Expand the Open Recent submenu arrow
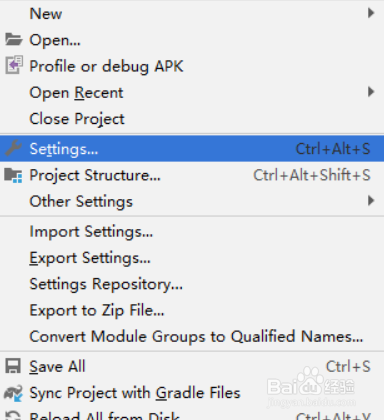384x420 pixels. coord(371,92)
